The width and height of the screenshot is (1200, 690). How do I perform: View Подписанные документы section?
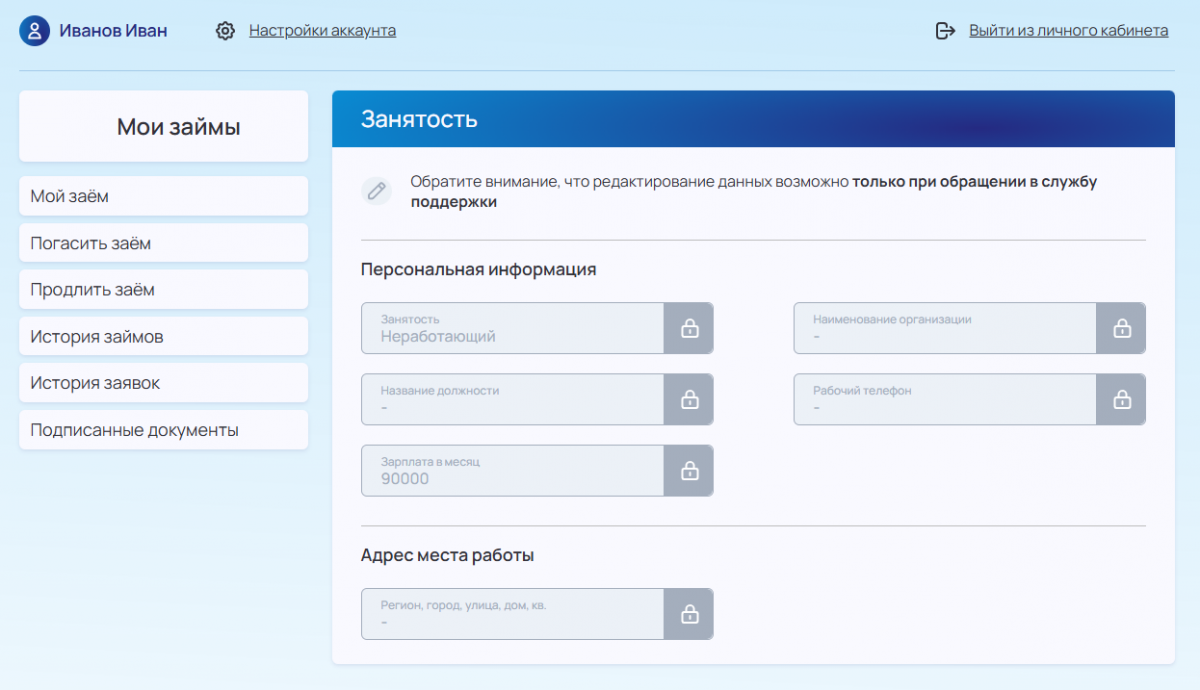(164, 430)
